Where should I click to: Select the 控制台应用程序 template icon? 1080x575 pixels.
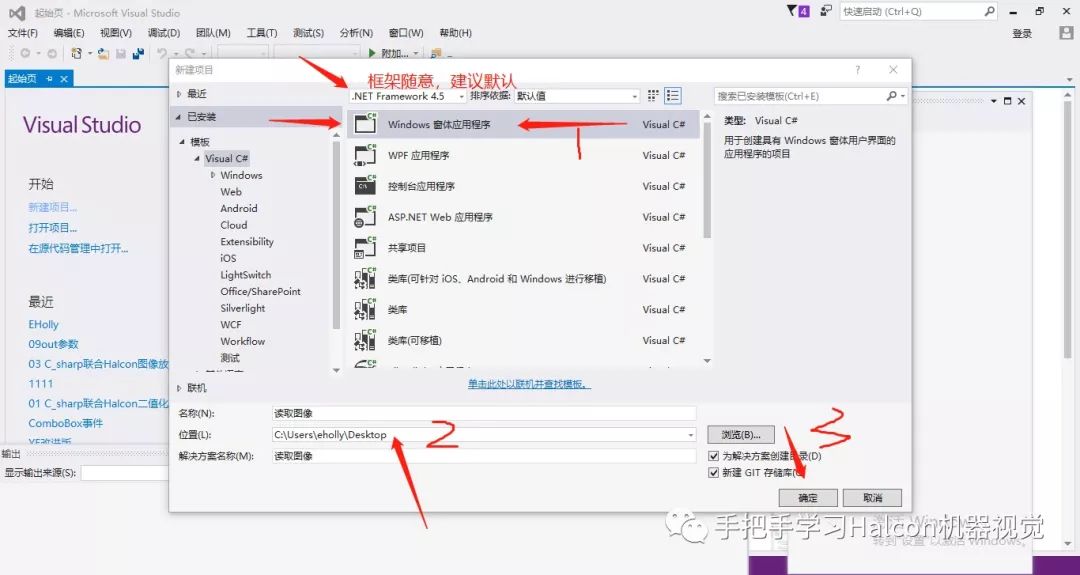[x=364, y=186]
